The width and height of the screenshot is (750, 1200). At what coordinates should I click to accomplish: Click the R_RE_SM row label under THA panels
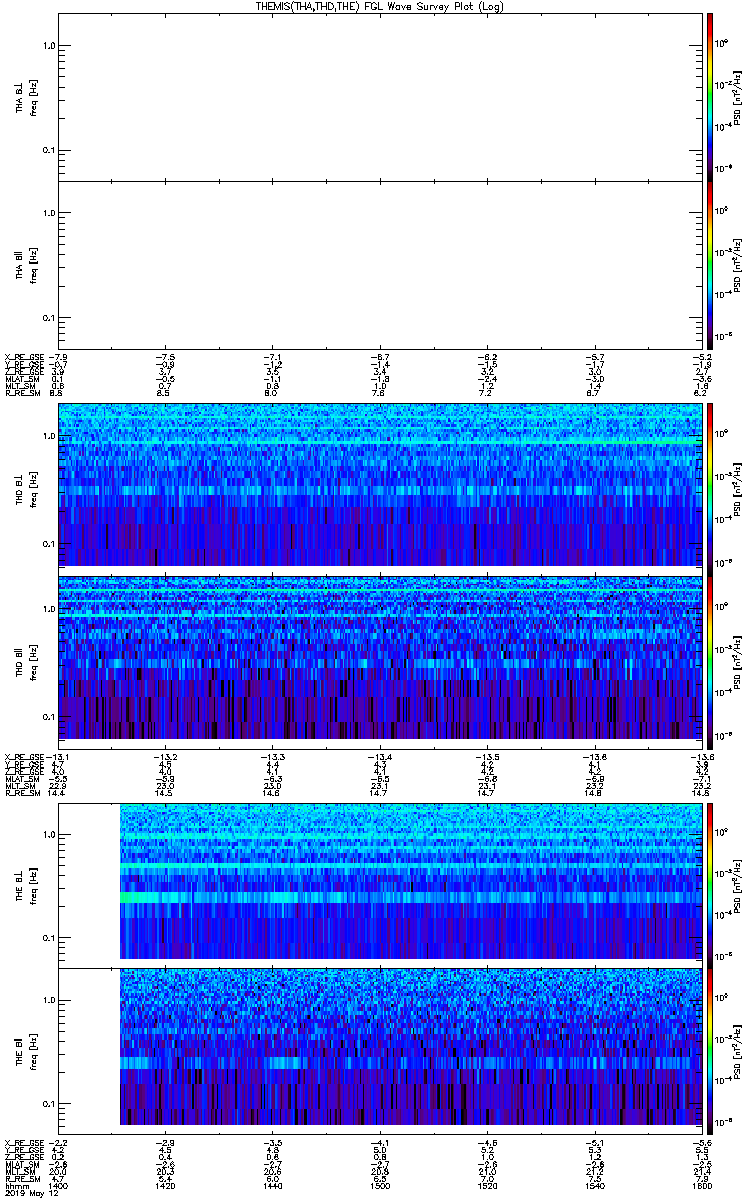pos(22,394)
